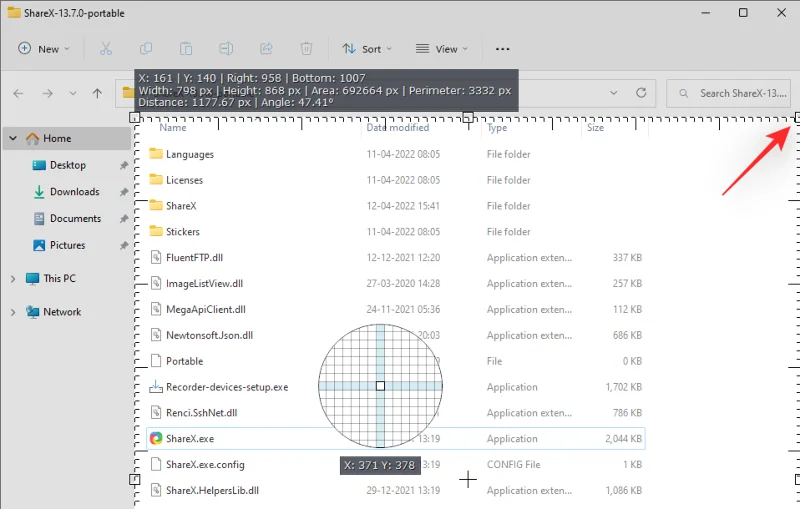Click the CONFIG File type cell
Image resolution: width=800 pixels, height=509 pixels.
click(513, 465)
